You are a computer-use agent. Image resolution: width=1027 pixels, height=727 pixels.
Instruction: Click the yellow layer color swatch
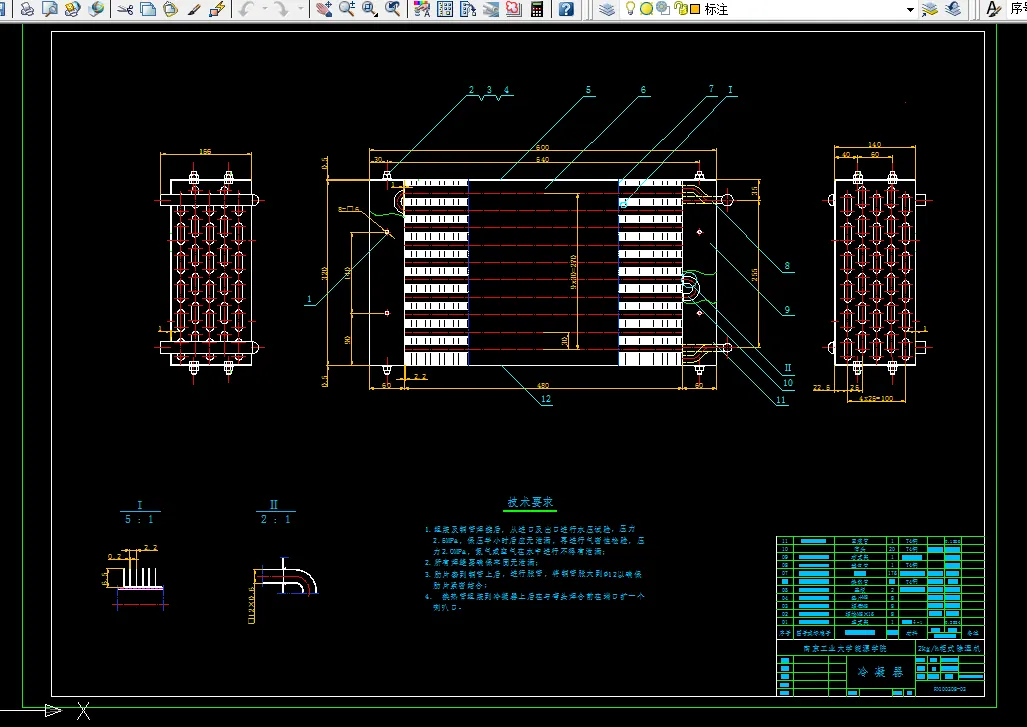click(694, 9)
